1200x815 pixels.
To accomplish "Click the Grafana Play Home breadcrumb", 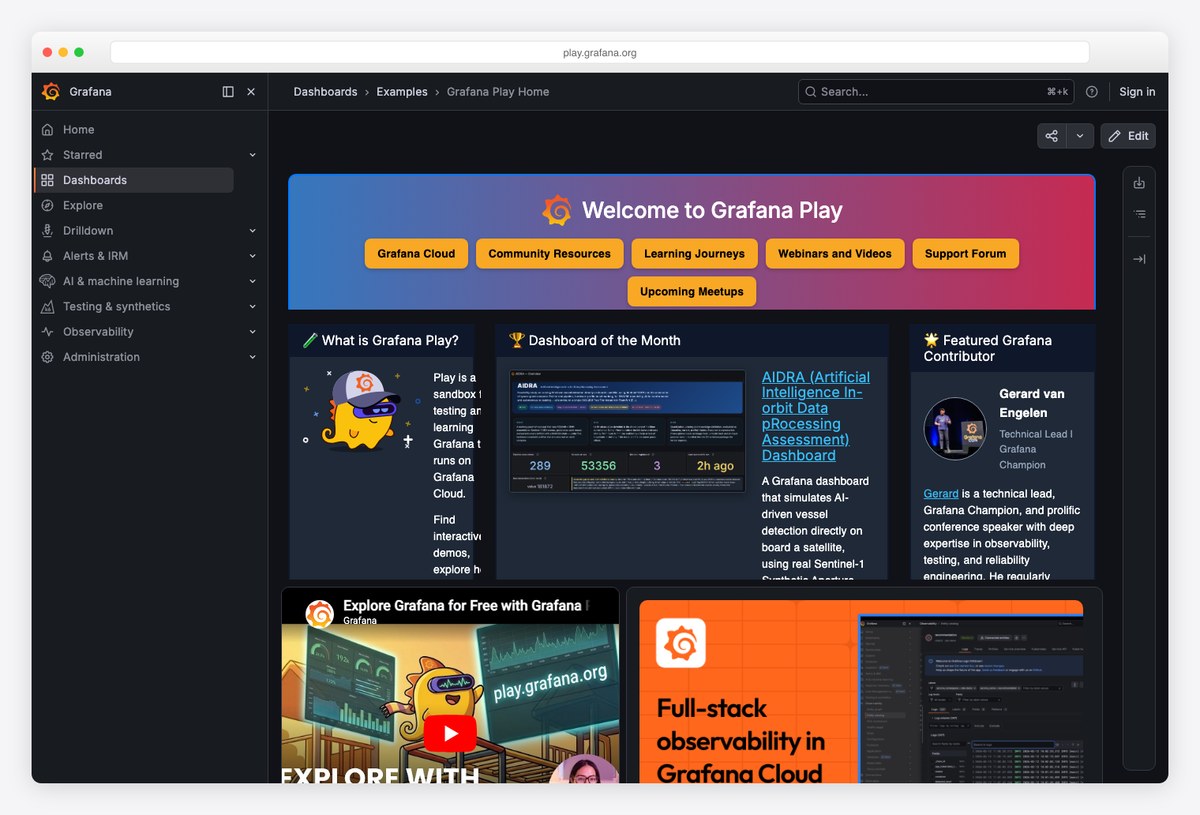I will pyautogui.click(x=498, y=92).
